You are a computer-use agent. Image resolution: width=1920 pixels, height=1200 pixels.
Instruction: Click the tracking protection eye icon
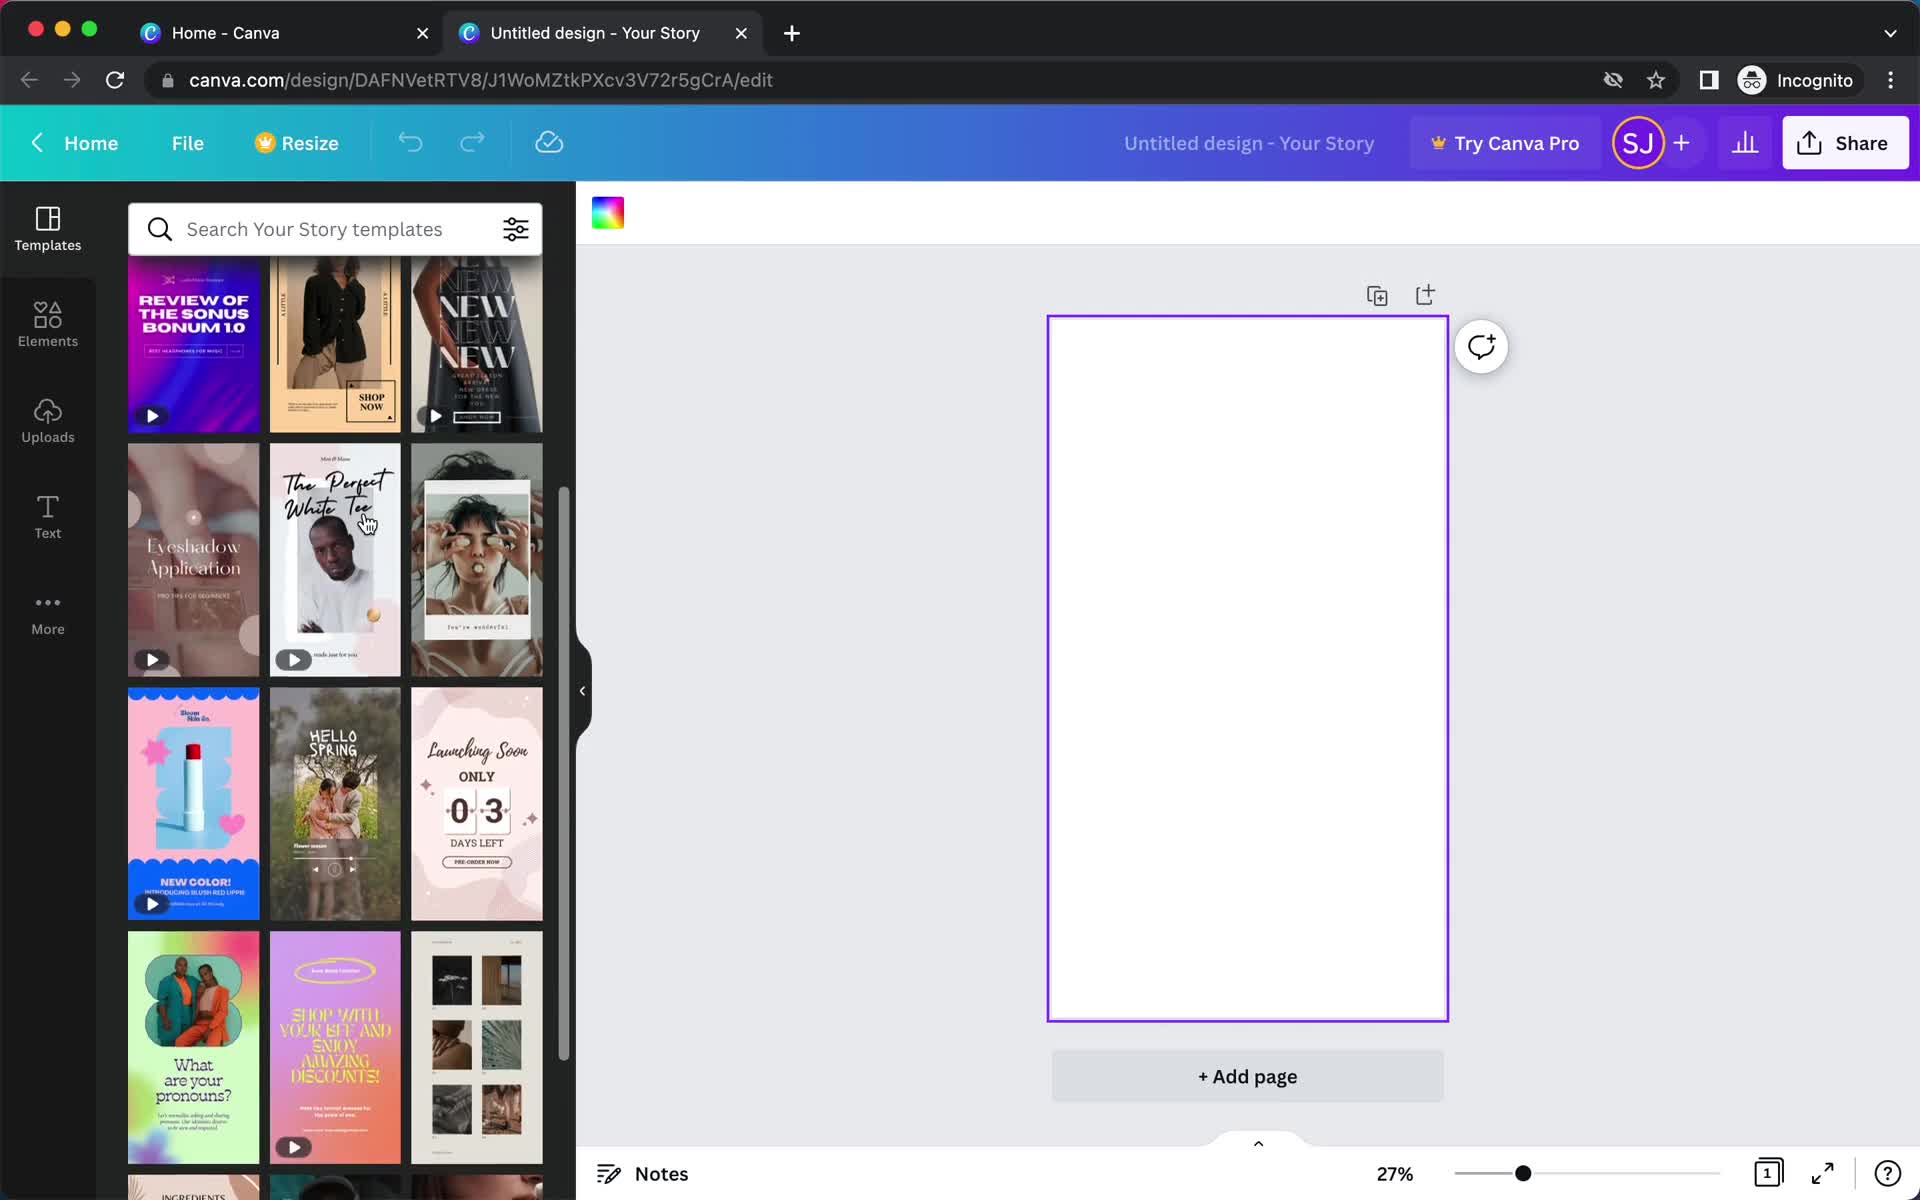coord(1613,80)
